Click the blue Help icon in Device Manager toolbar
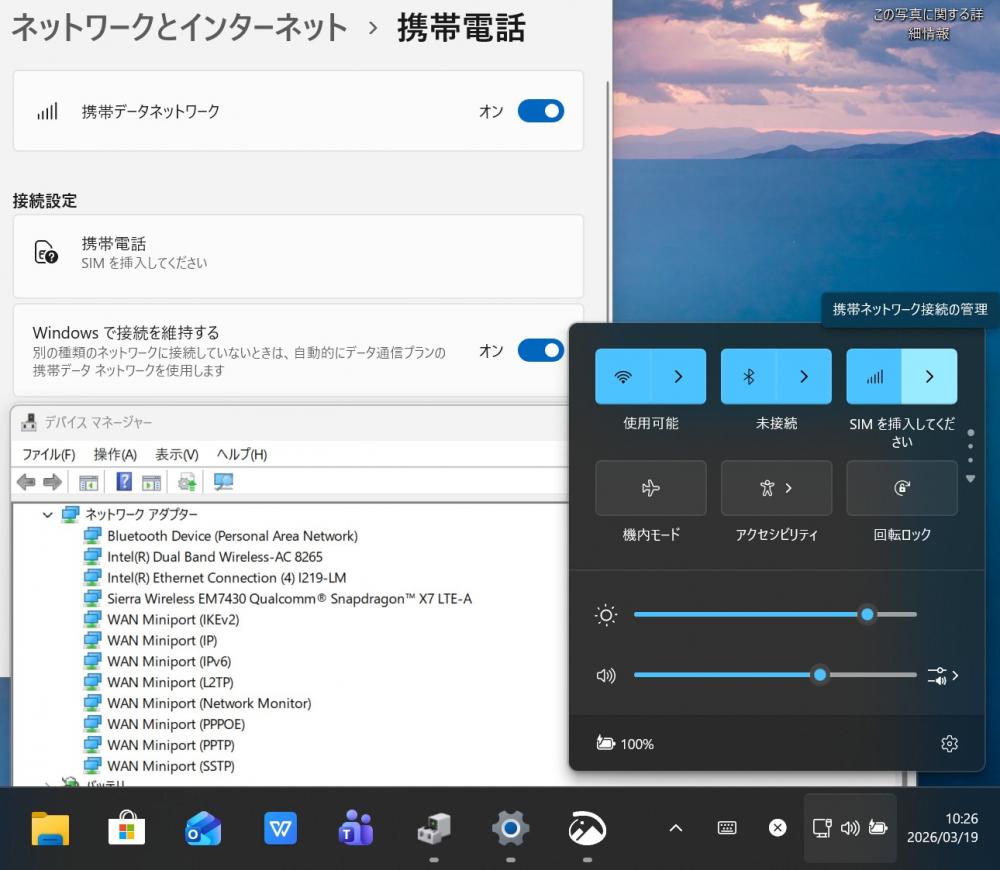Screen dimensions: 1000x870 click(x=124, y=482)
